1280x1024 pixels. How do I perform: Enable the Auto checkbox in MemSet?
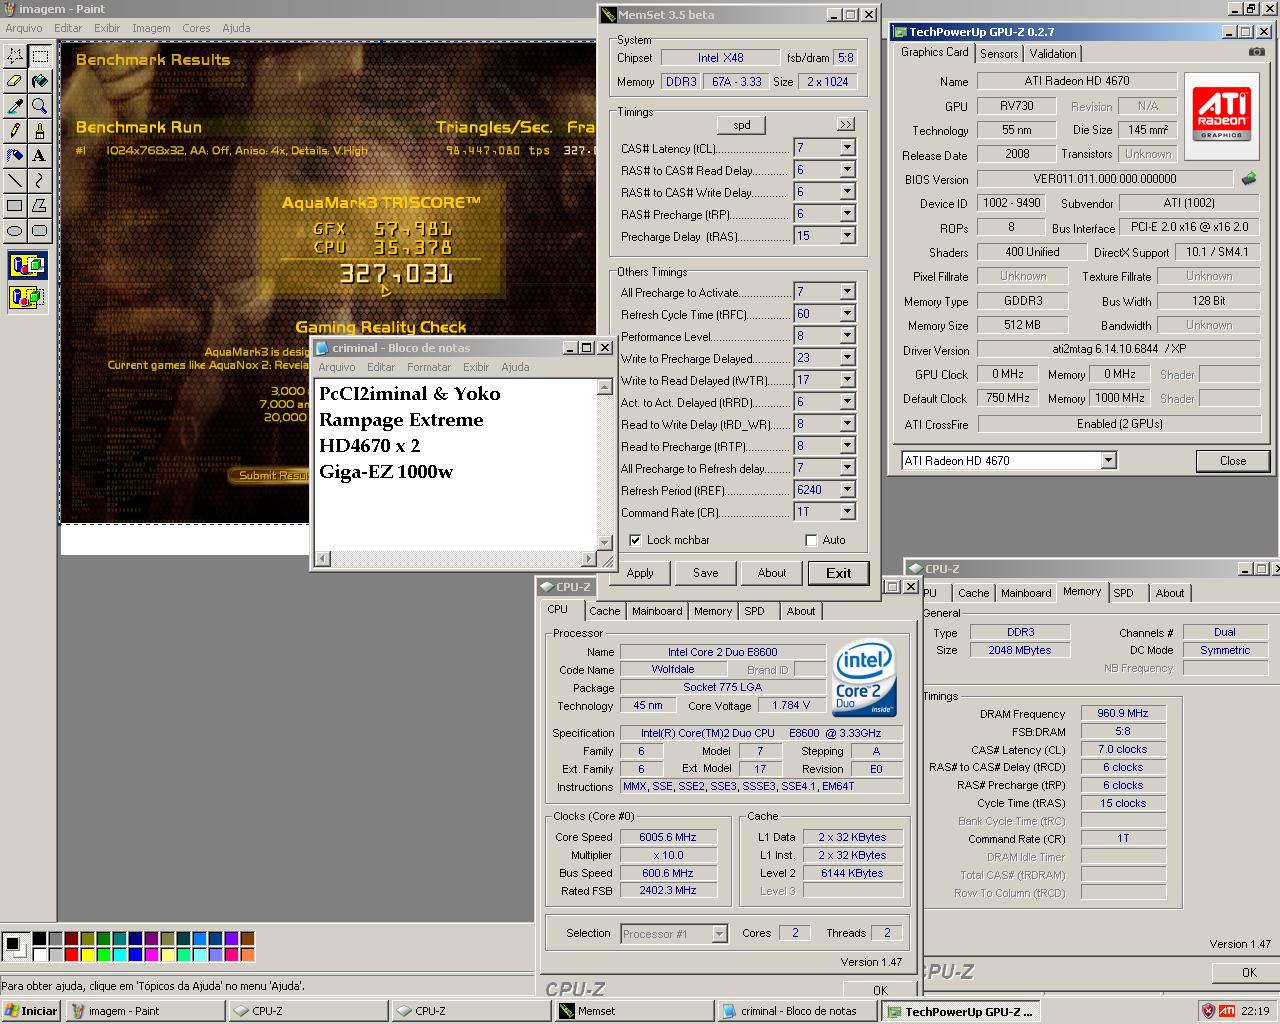pyautogui.click(x=811, y=540)
